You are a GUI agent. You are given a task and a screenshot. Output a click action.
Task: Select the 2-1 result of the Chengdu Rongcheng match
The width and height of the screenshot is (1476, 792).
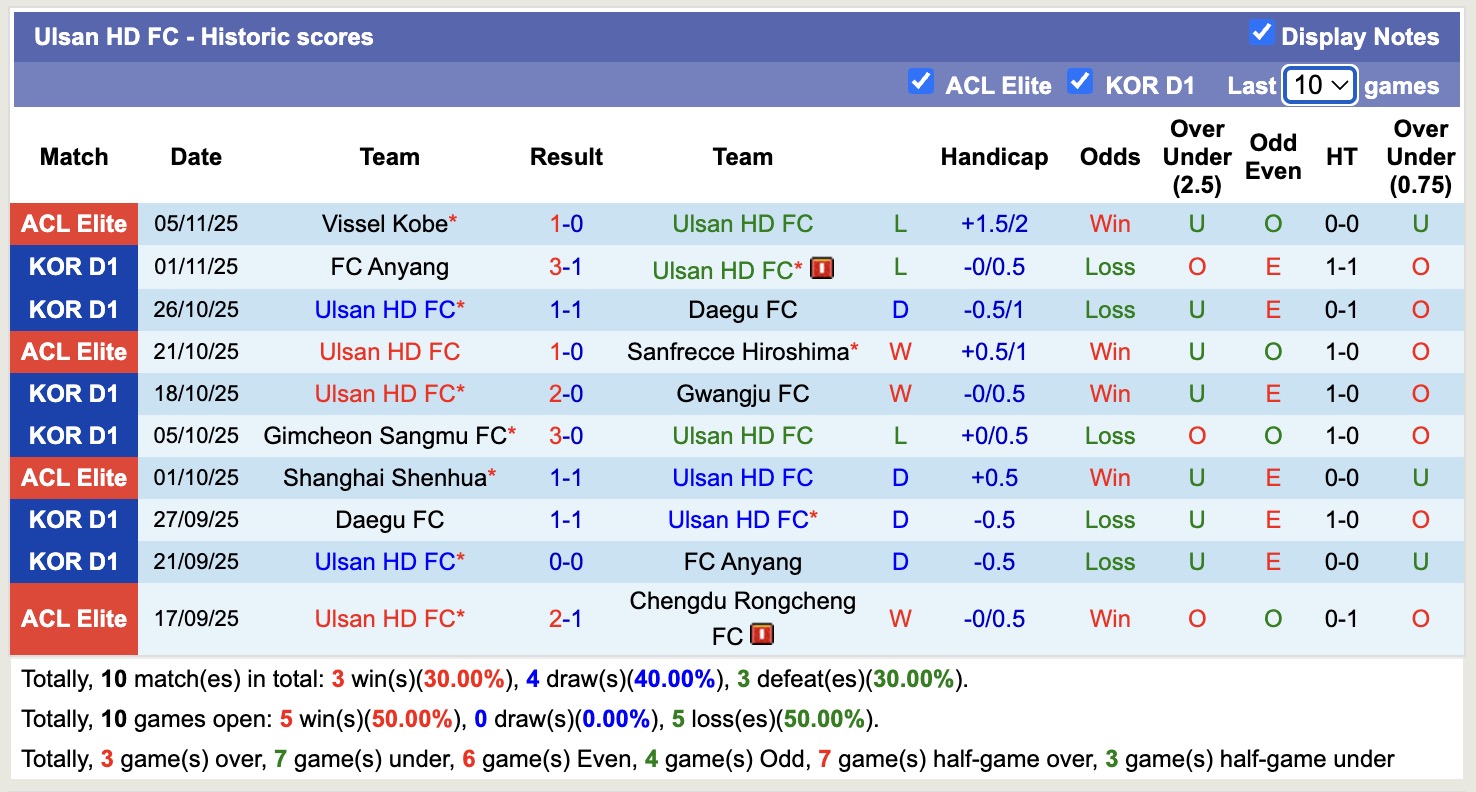(x=566, y=618)
